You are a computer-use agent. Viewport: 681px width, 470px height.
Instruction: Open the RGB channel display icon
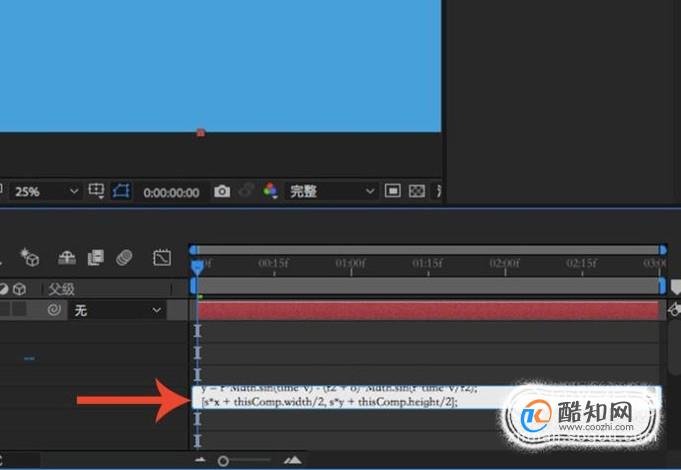tap(270, 191)
